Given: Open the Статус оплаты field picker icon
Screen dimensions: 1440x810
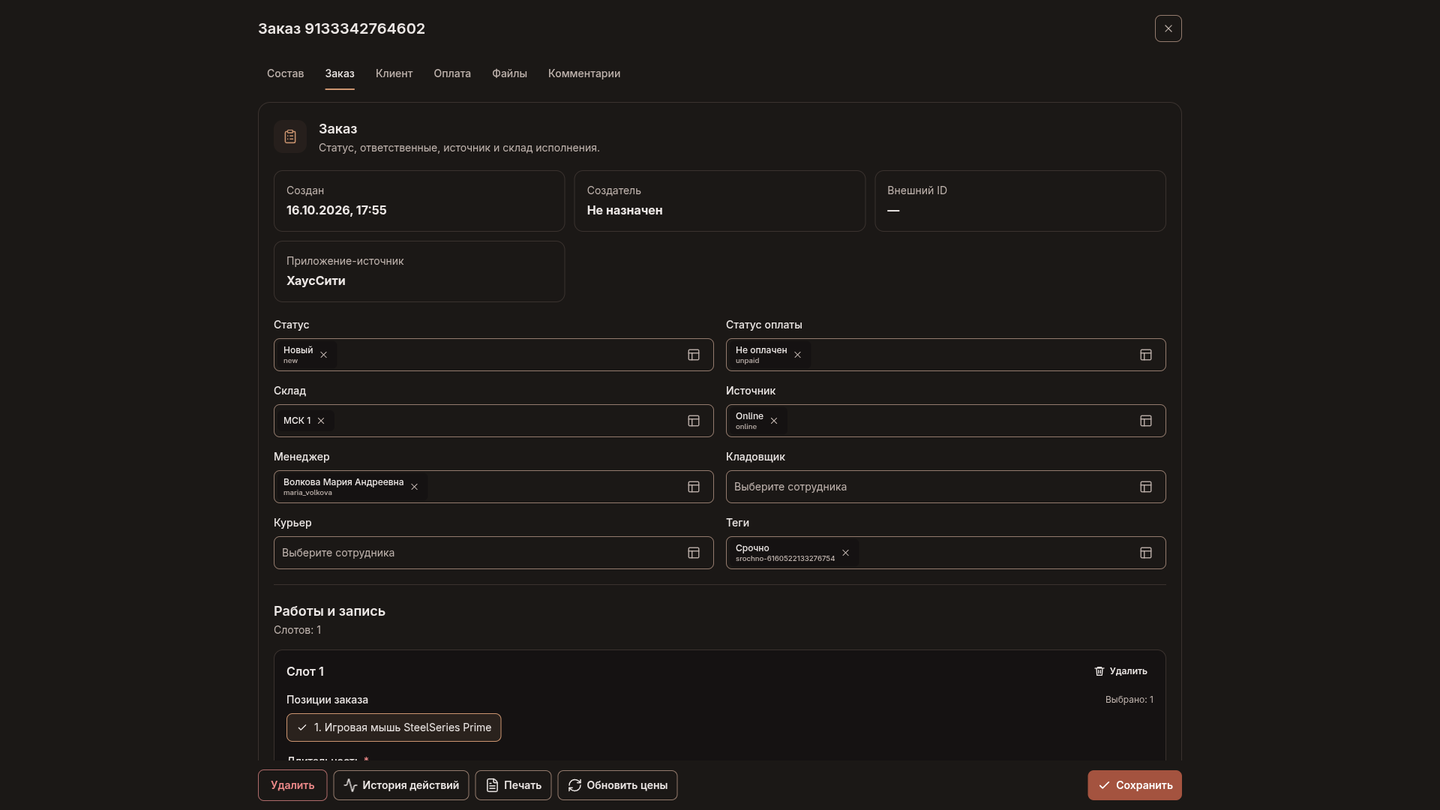Looking at the screenshot, I should coord(1146,355).
